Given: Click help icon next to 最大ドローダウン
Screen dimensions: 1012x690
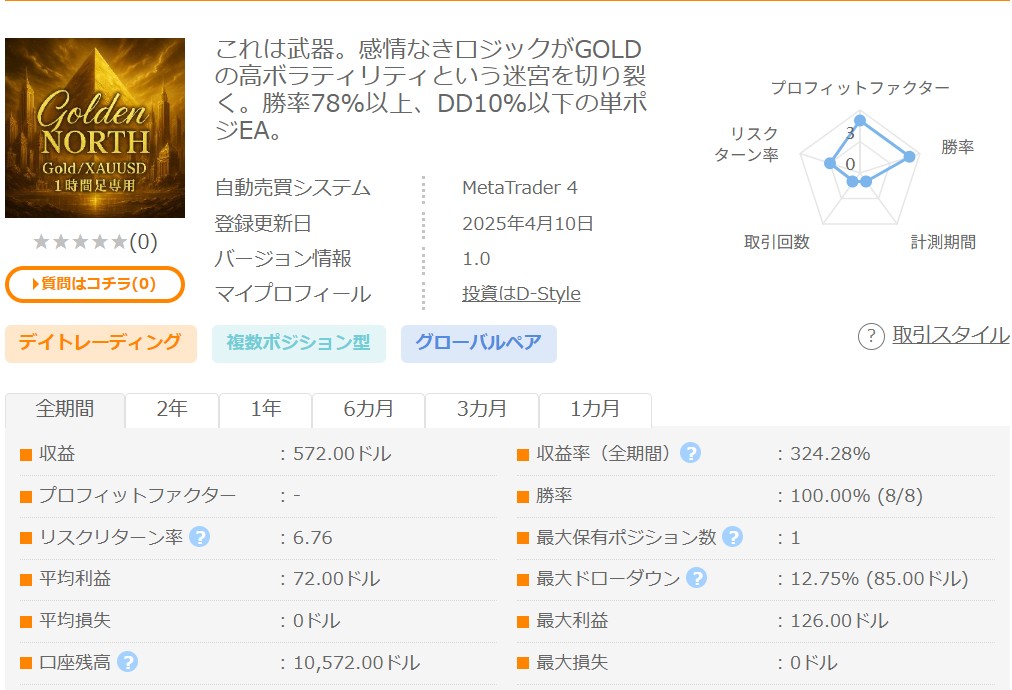Looking at the screenshot, I should tap(696, 578).
